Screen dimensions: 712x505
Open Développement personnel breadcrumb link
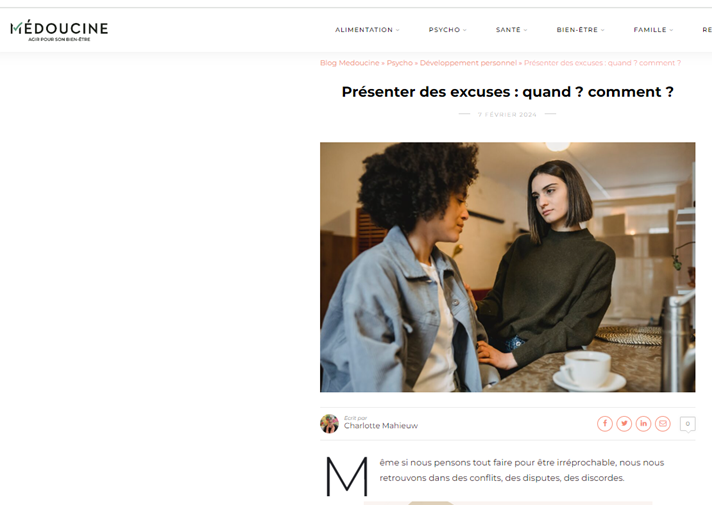tap(468, 63)
